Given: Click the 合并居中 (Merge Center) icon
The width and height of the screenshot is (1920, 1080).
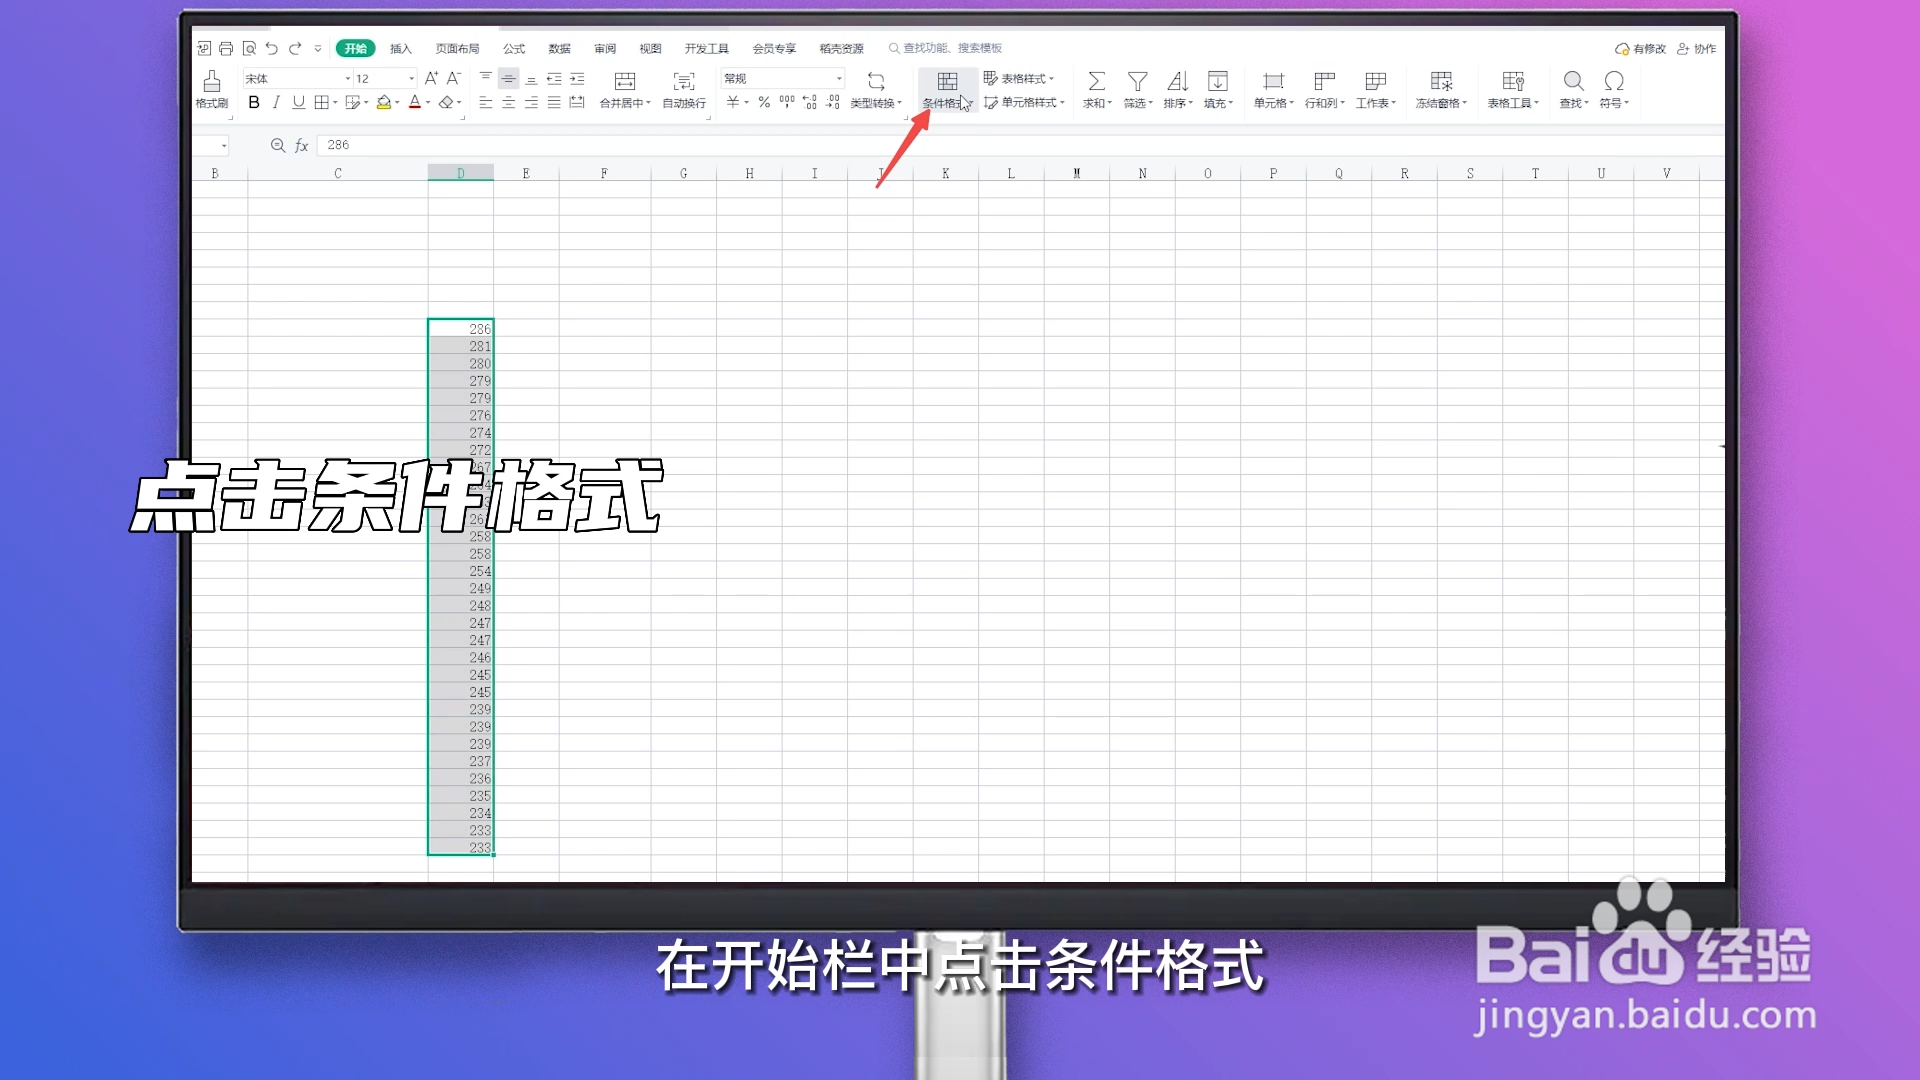Looking at the screenshot, I should coord(622,90).
